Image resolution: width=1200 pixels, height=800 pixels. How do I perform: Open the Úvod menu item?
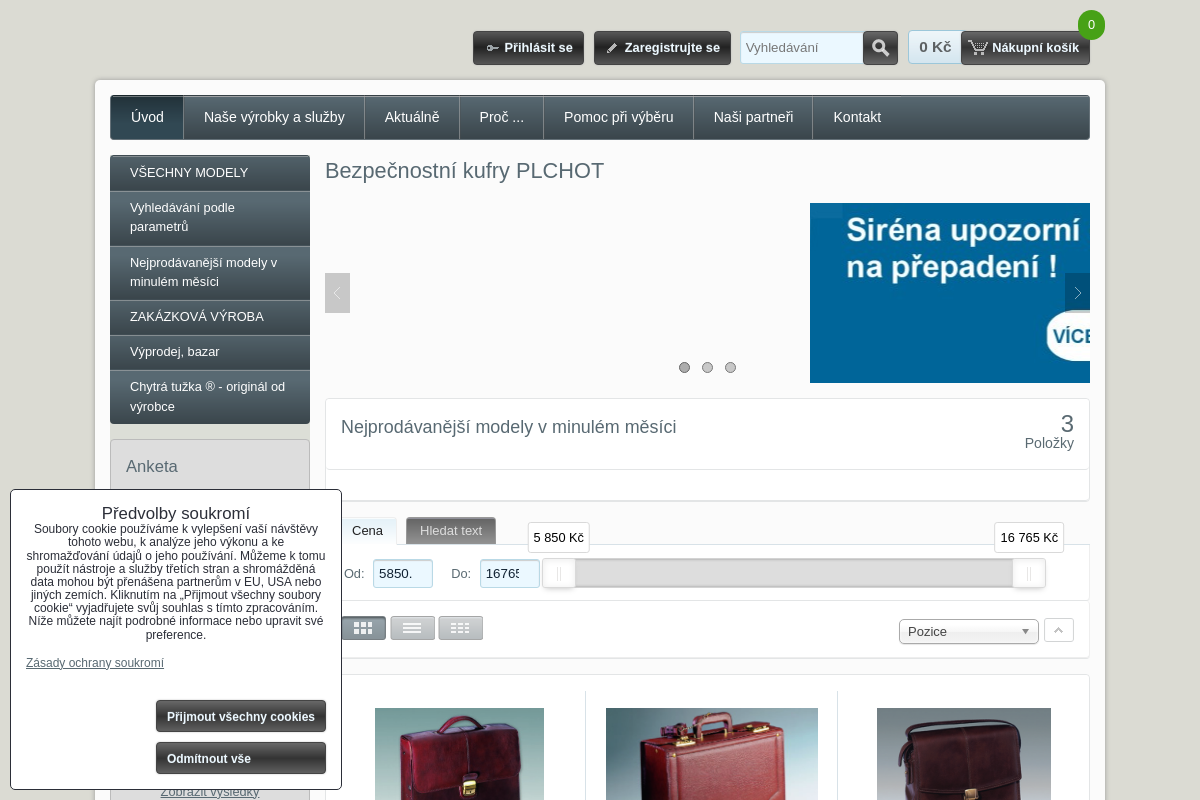[x=147, y=117]
